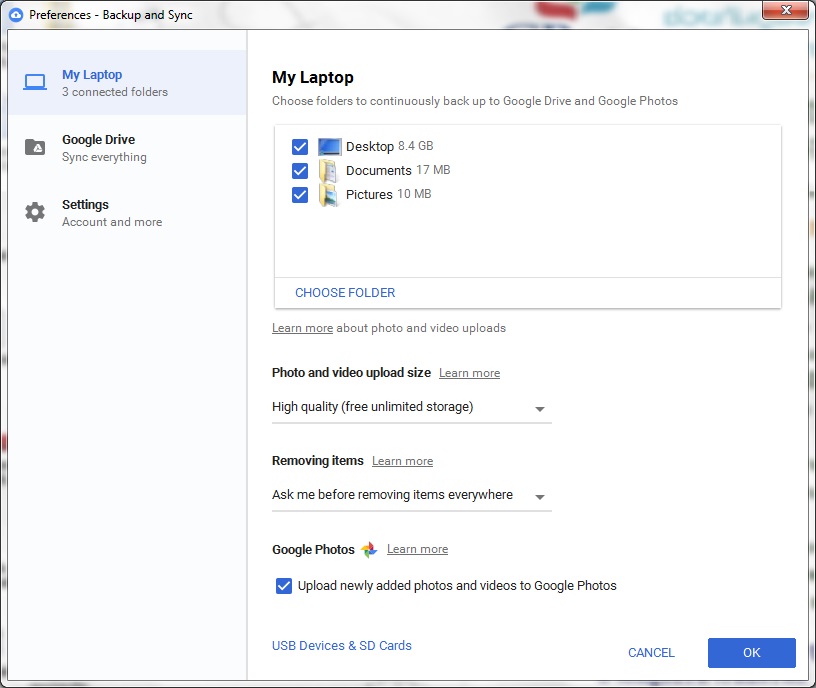Click the Google Photos pinwheel icon

click(369, 549)
